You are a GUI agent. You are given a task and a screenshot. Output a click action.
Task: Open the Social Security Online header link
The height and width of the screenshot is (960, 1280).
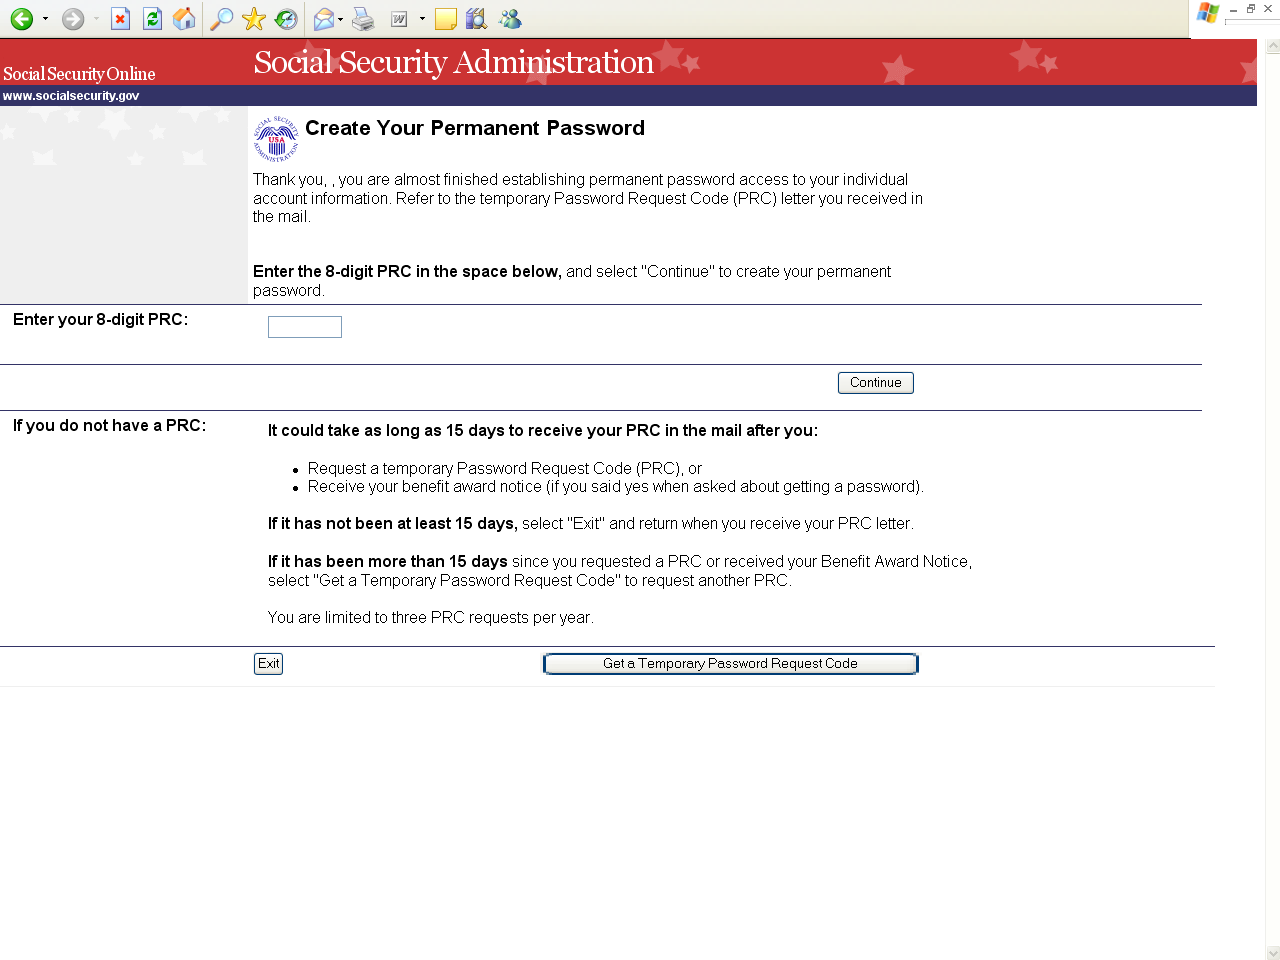pyautogui.click(x=79, y=74)
